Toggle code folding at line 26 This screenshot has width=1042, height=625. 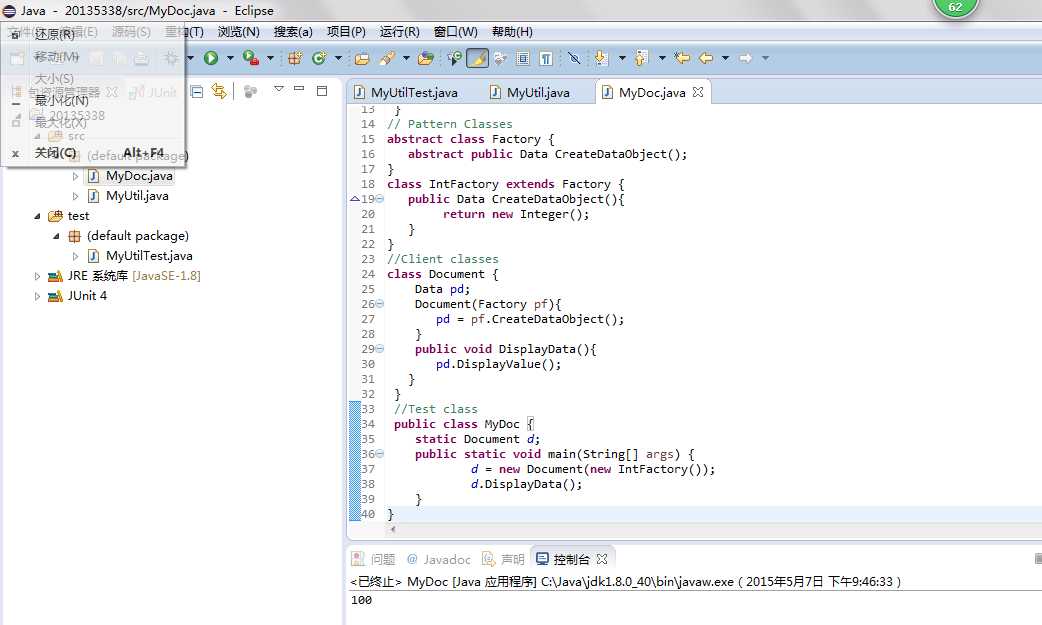[380, 304]
